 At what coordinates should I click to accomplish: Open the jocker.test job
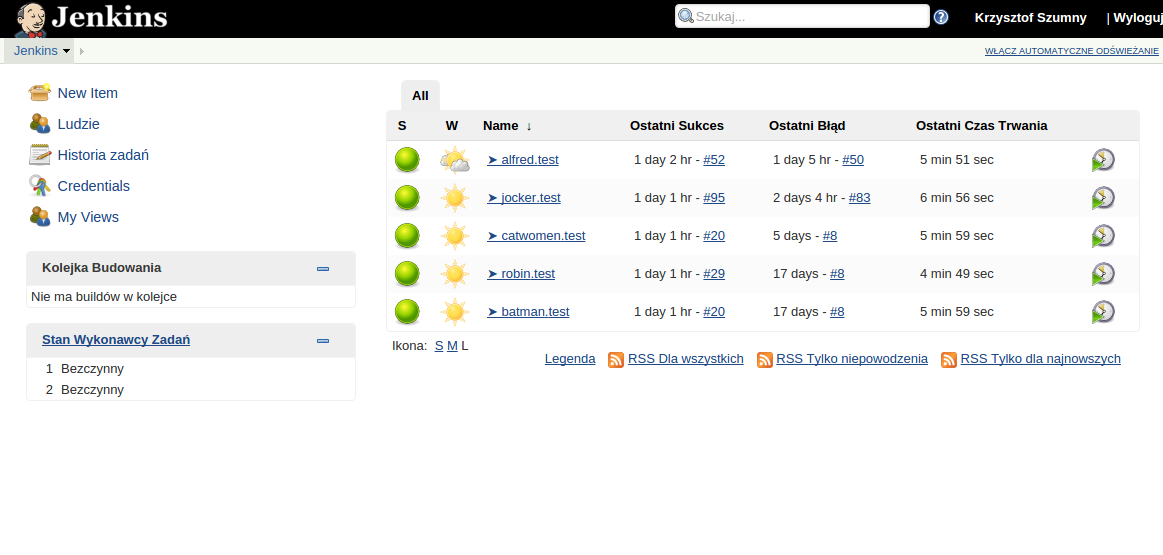[524, 198]
